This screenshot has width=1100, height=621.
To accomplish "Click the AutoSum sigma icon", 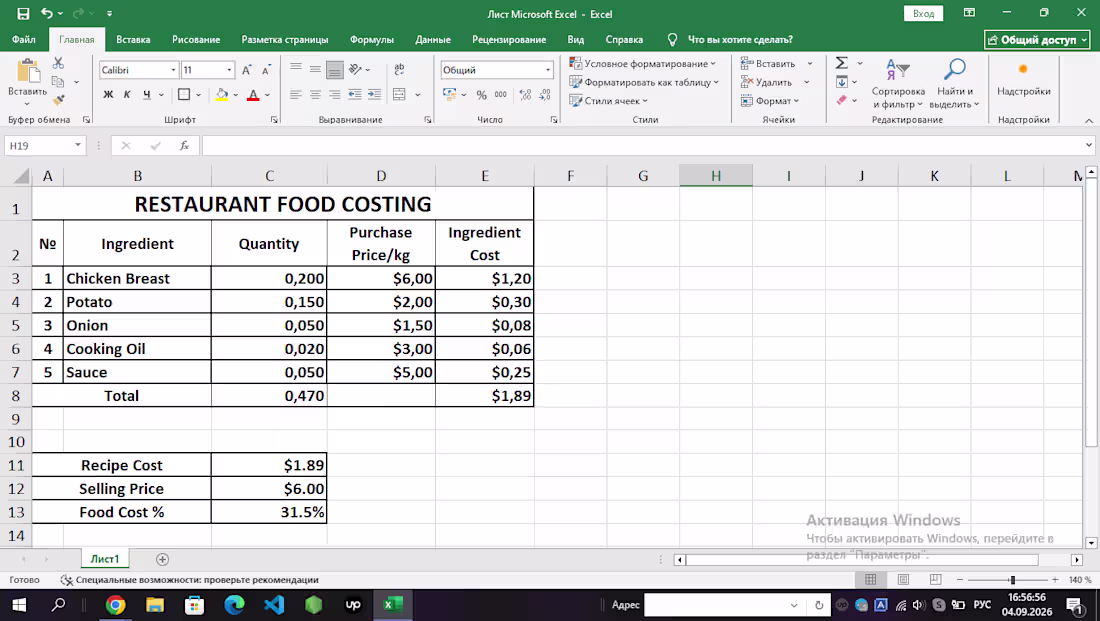I will pyautogui.click(x=842, y=63).
